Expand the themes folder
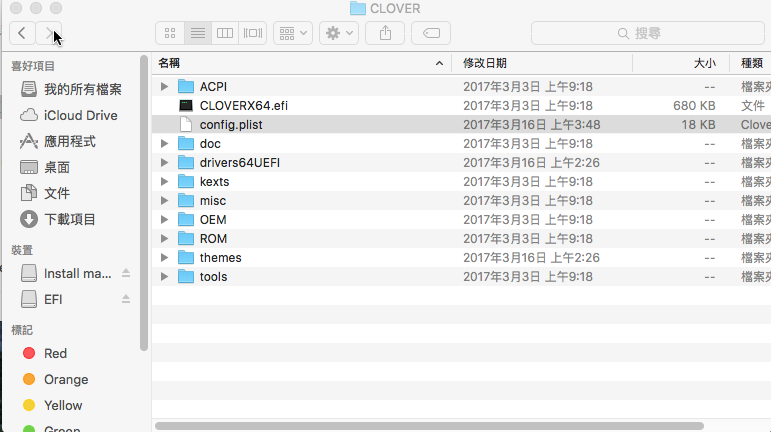771x432 pixels. 164,258
